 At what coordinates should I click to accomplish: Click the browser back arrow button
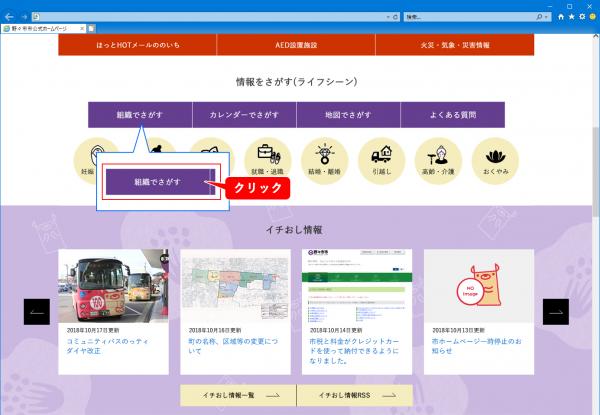(x=9, y=17)
